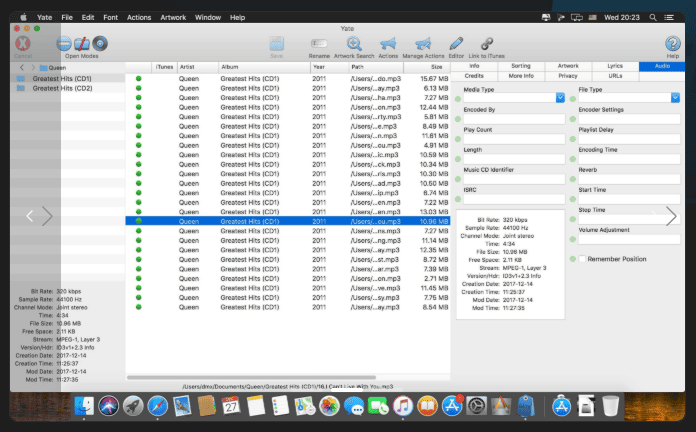Image resolution: width=696 pixels, height=432 pixels.
Task: Open Finder from the Dock
Action: click(84, 405)
